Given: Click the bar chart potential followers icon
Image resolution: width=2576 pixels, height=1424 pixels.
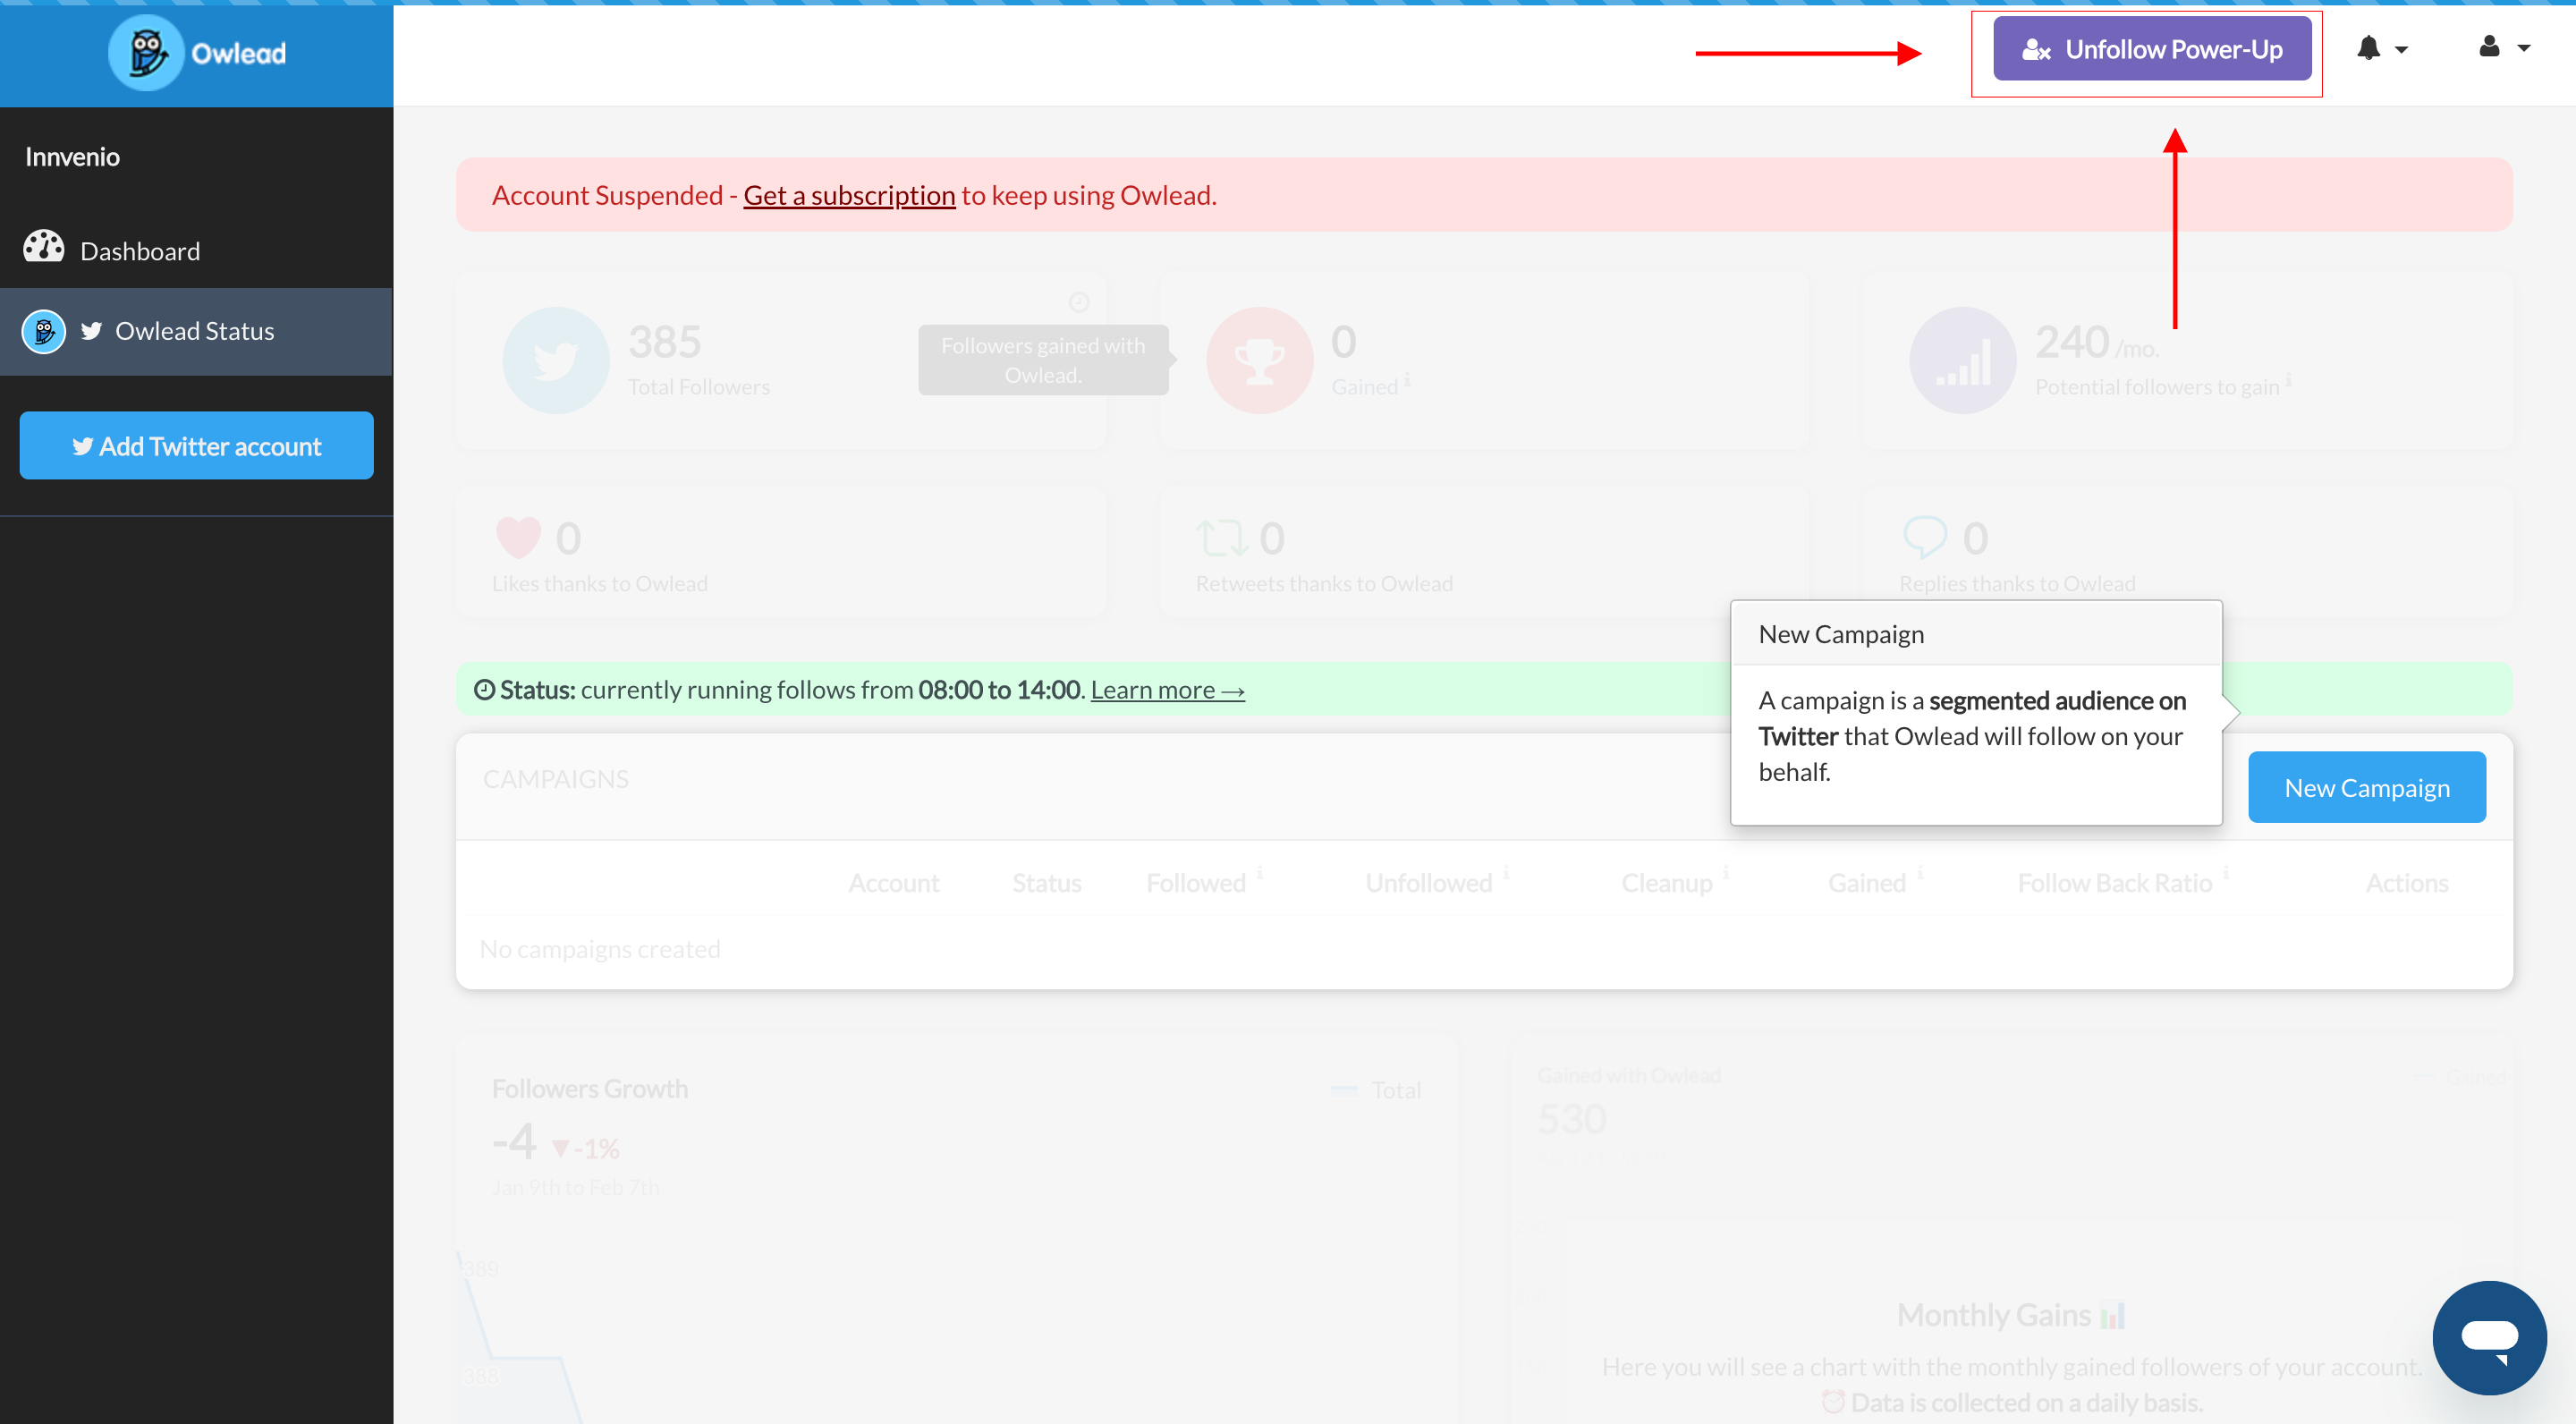Looking at the screenshot, I should point(1962,360).
